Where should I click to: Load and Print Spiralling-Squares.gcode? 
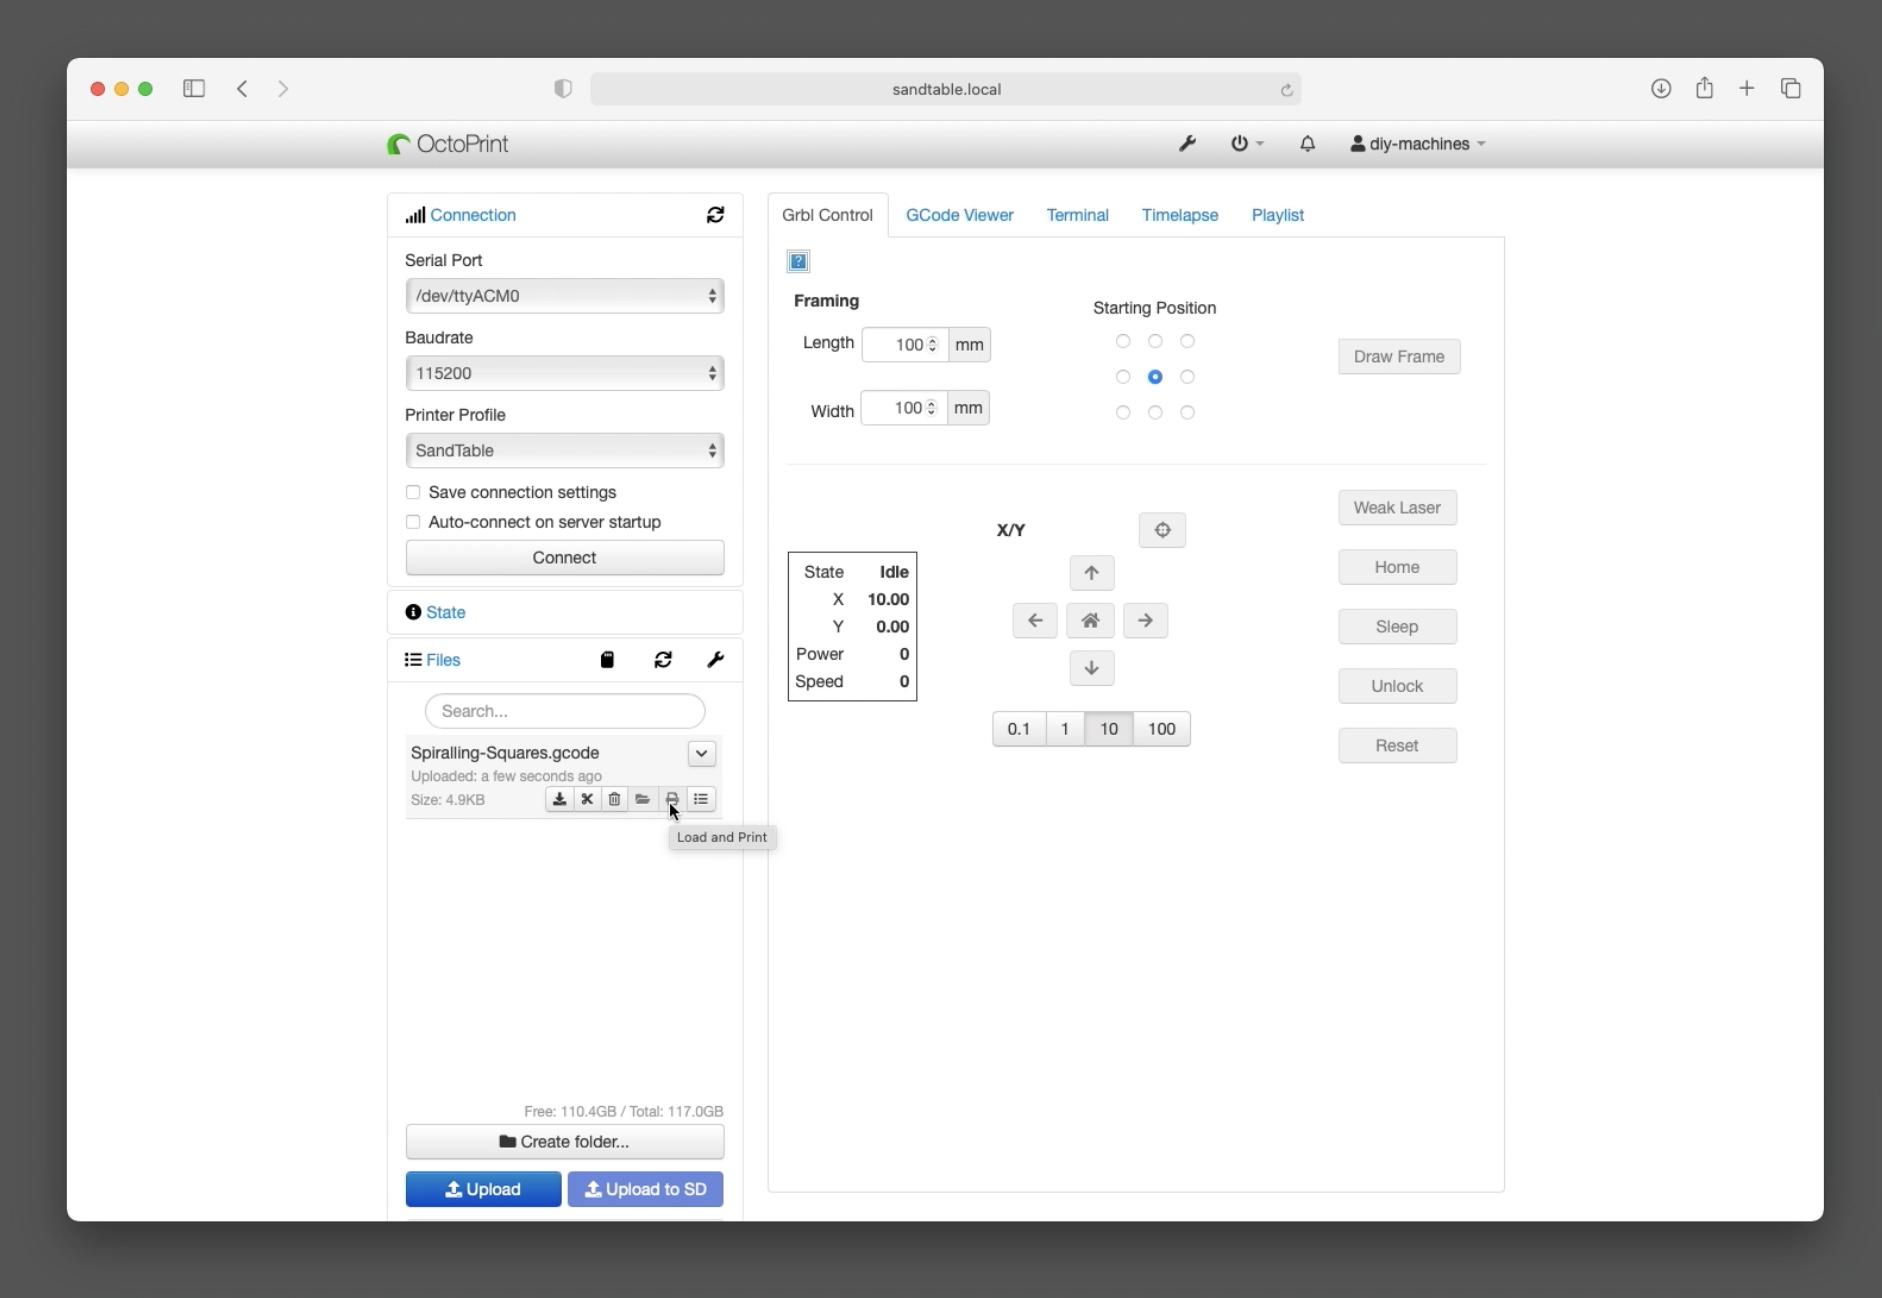tap(672, 799)
